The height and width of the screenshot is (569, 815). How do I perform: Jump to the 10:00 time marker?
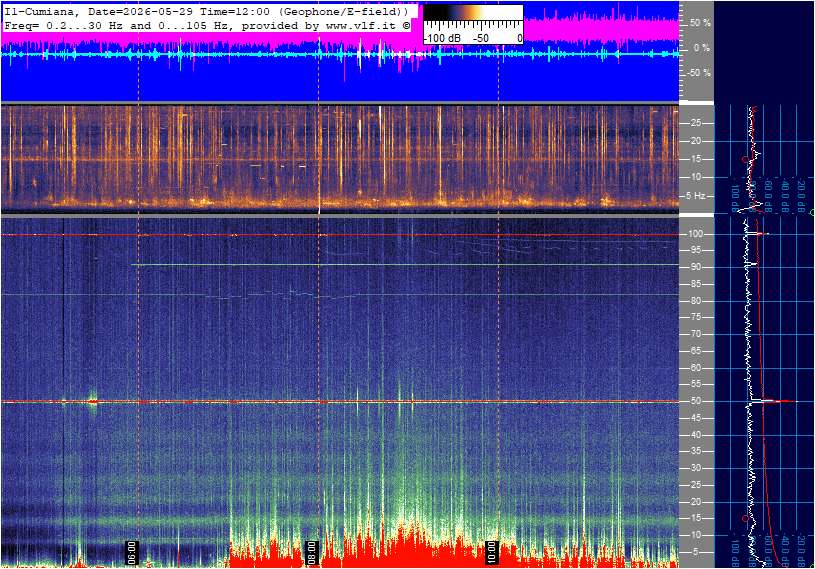[x=491, y=552]
